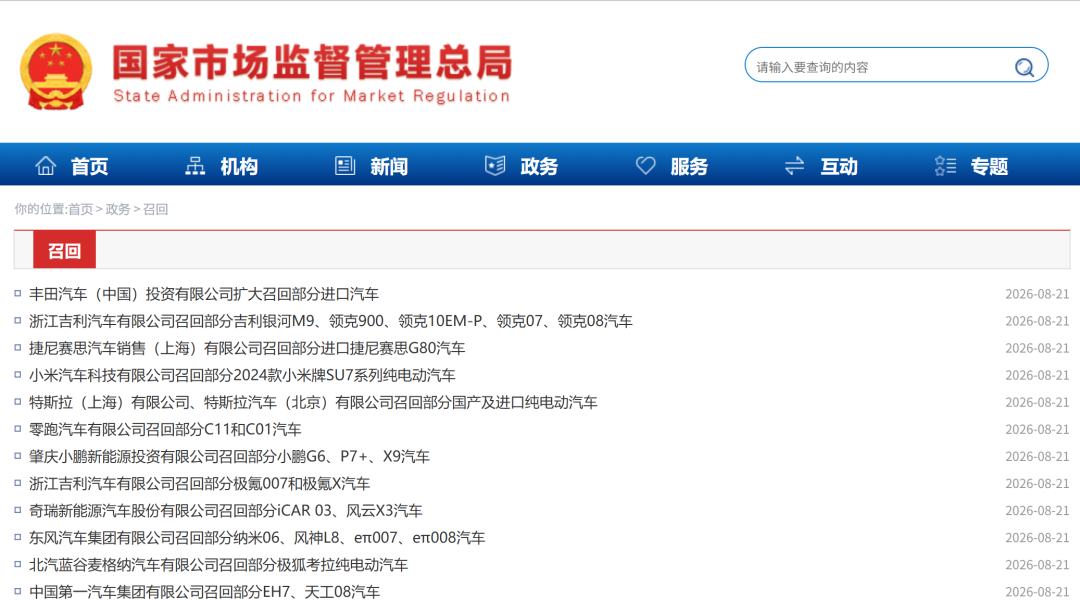Click the date beside 零跑汽车 notice
The image size is (1080, 600).
1037,429
